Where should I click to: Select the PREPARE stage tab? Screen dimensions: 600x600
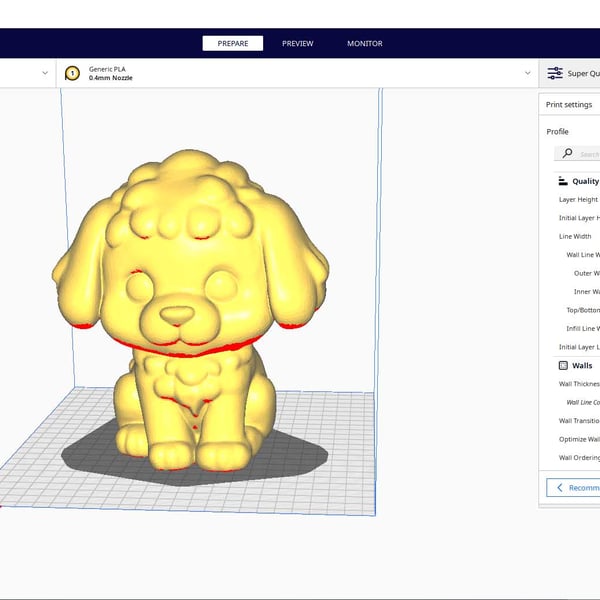(x=232, y=43)
